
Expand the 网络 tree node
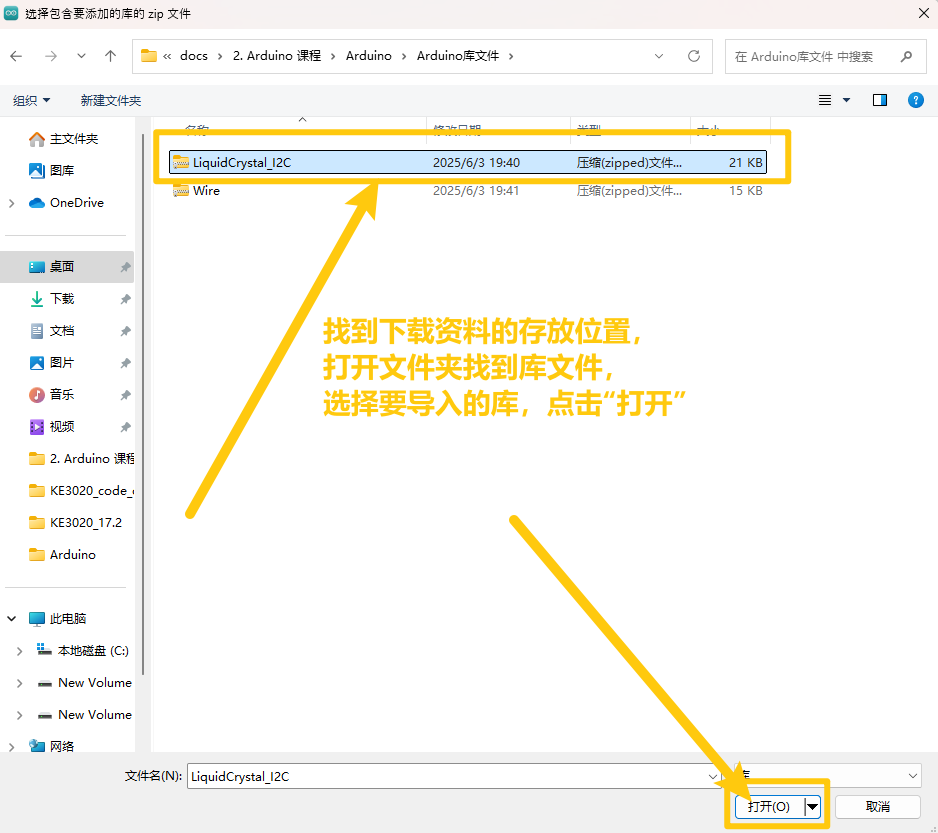coord(11,747)
